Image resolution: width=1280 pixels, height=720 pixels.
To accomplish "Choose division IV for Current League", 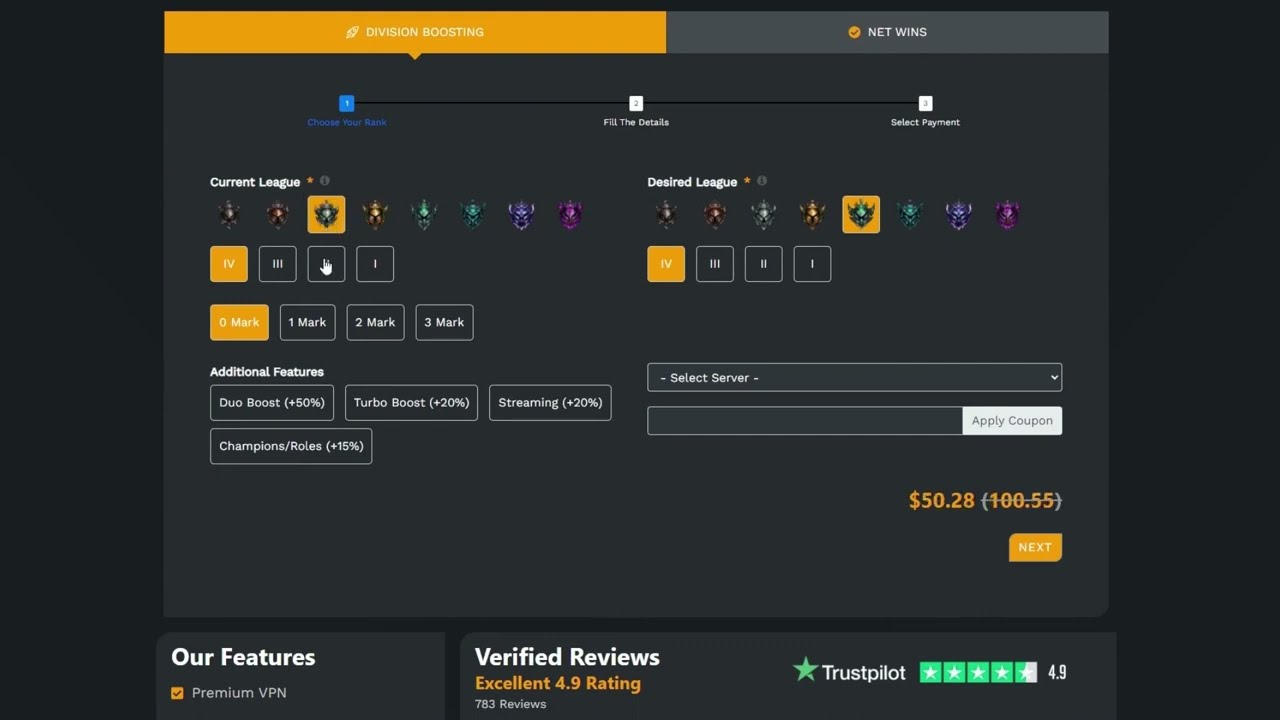I will 229,264.
